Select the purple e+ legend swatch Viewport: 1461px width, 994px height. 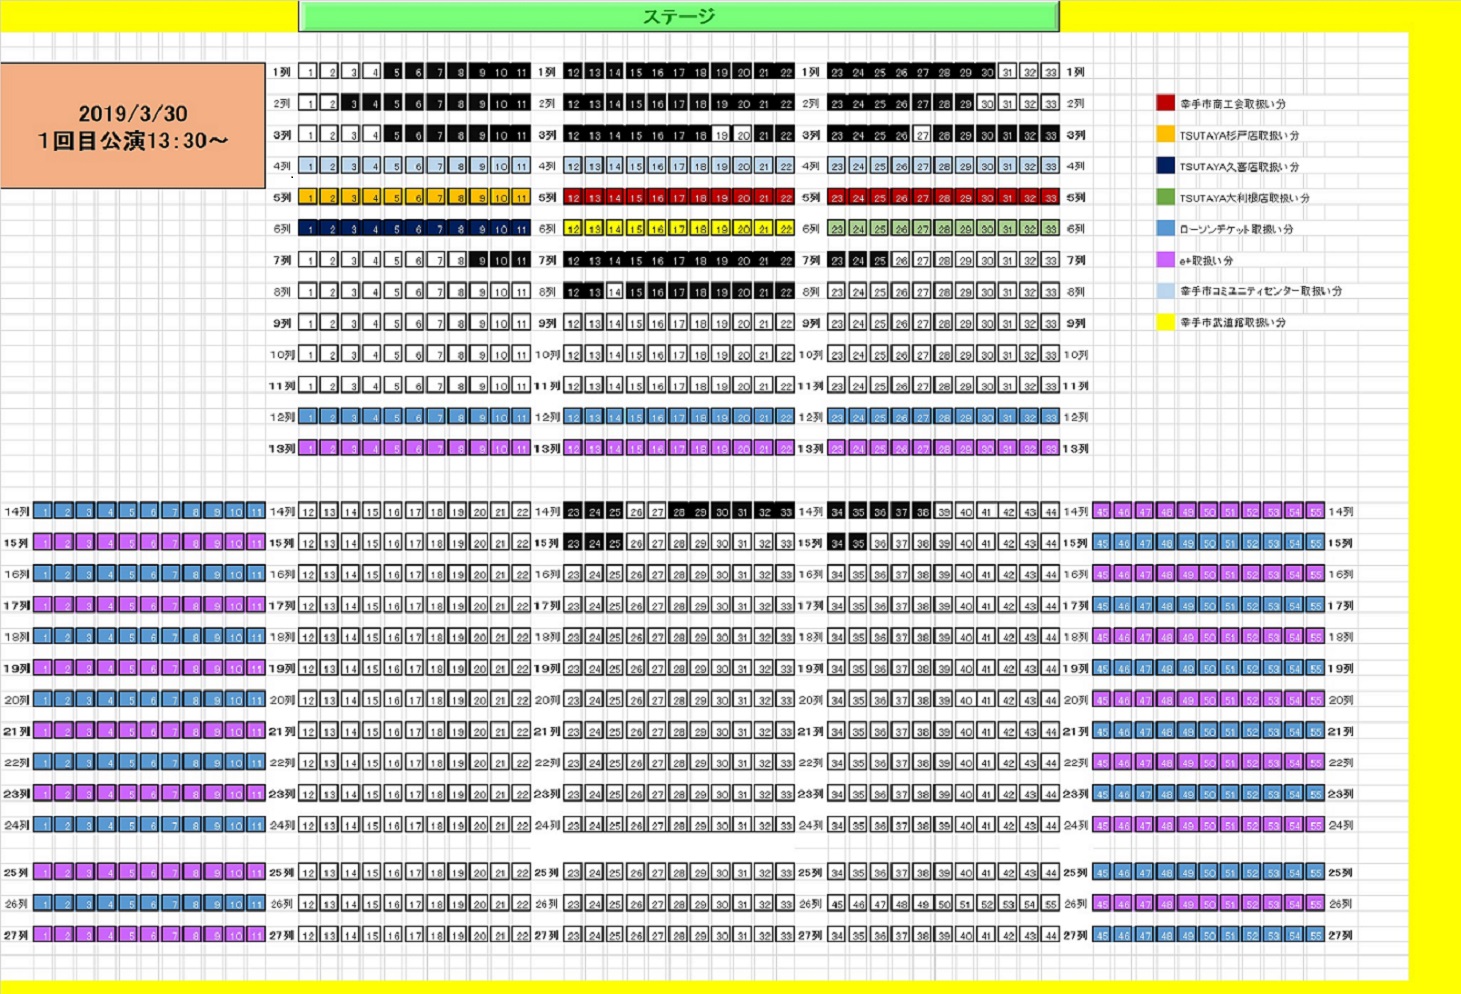click(1165, 260)
